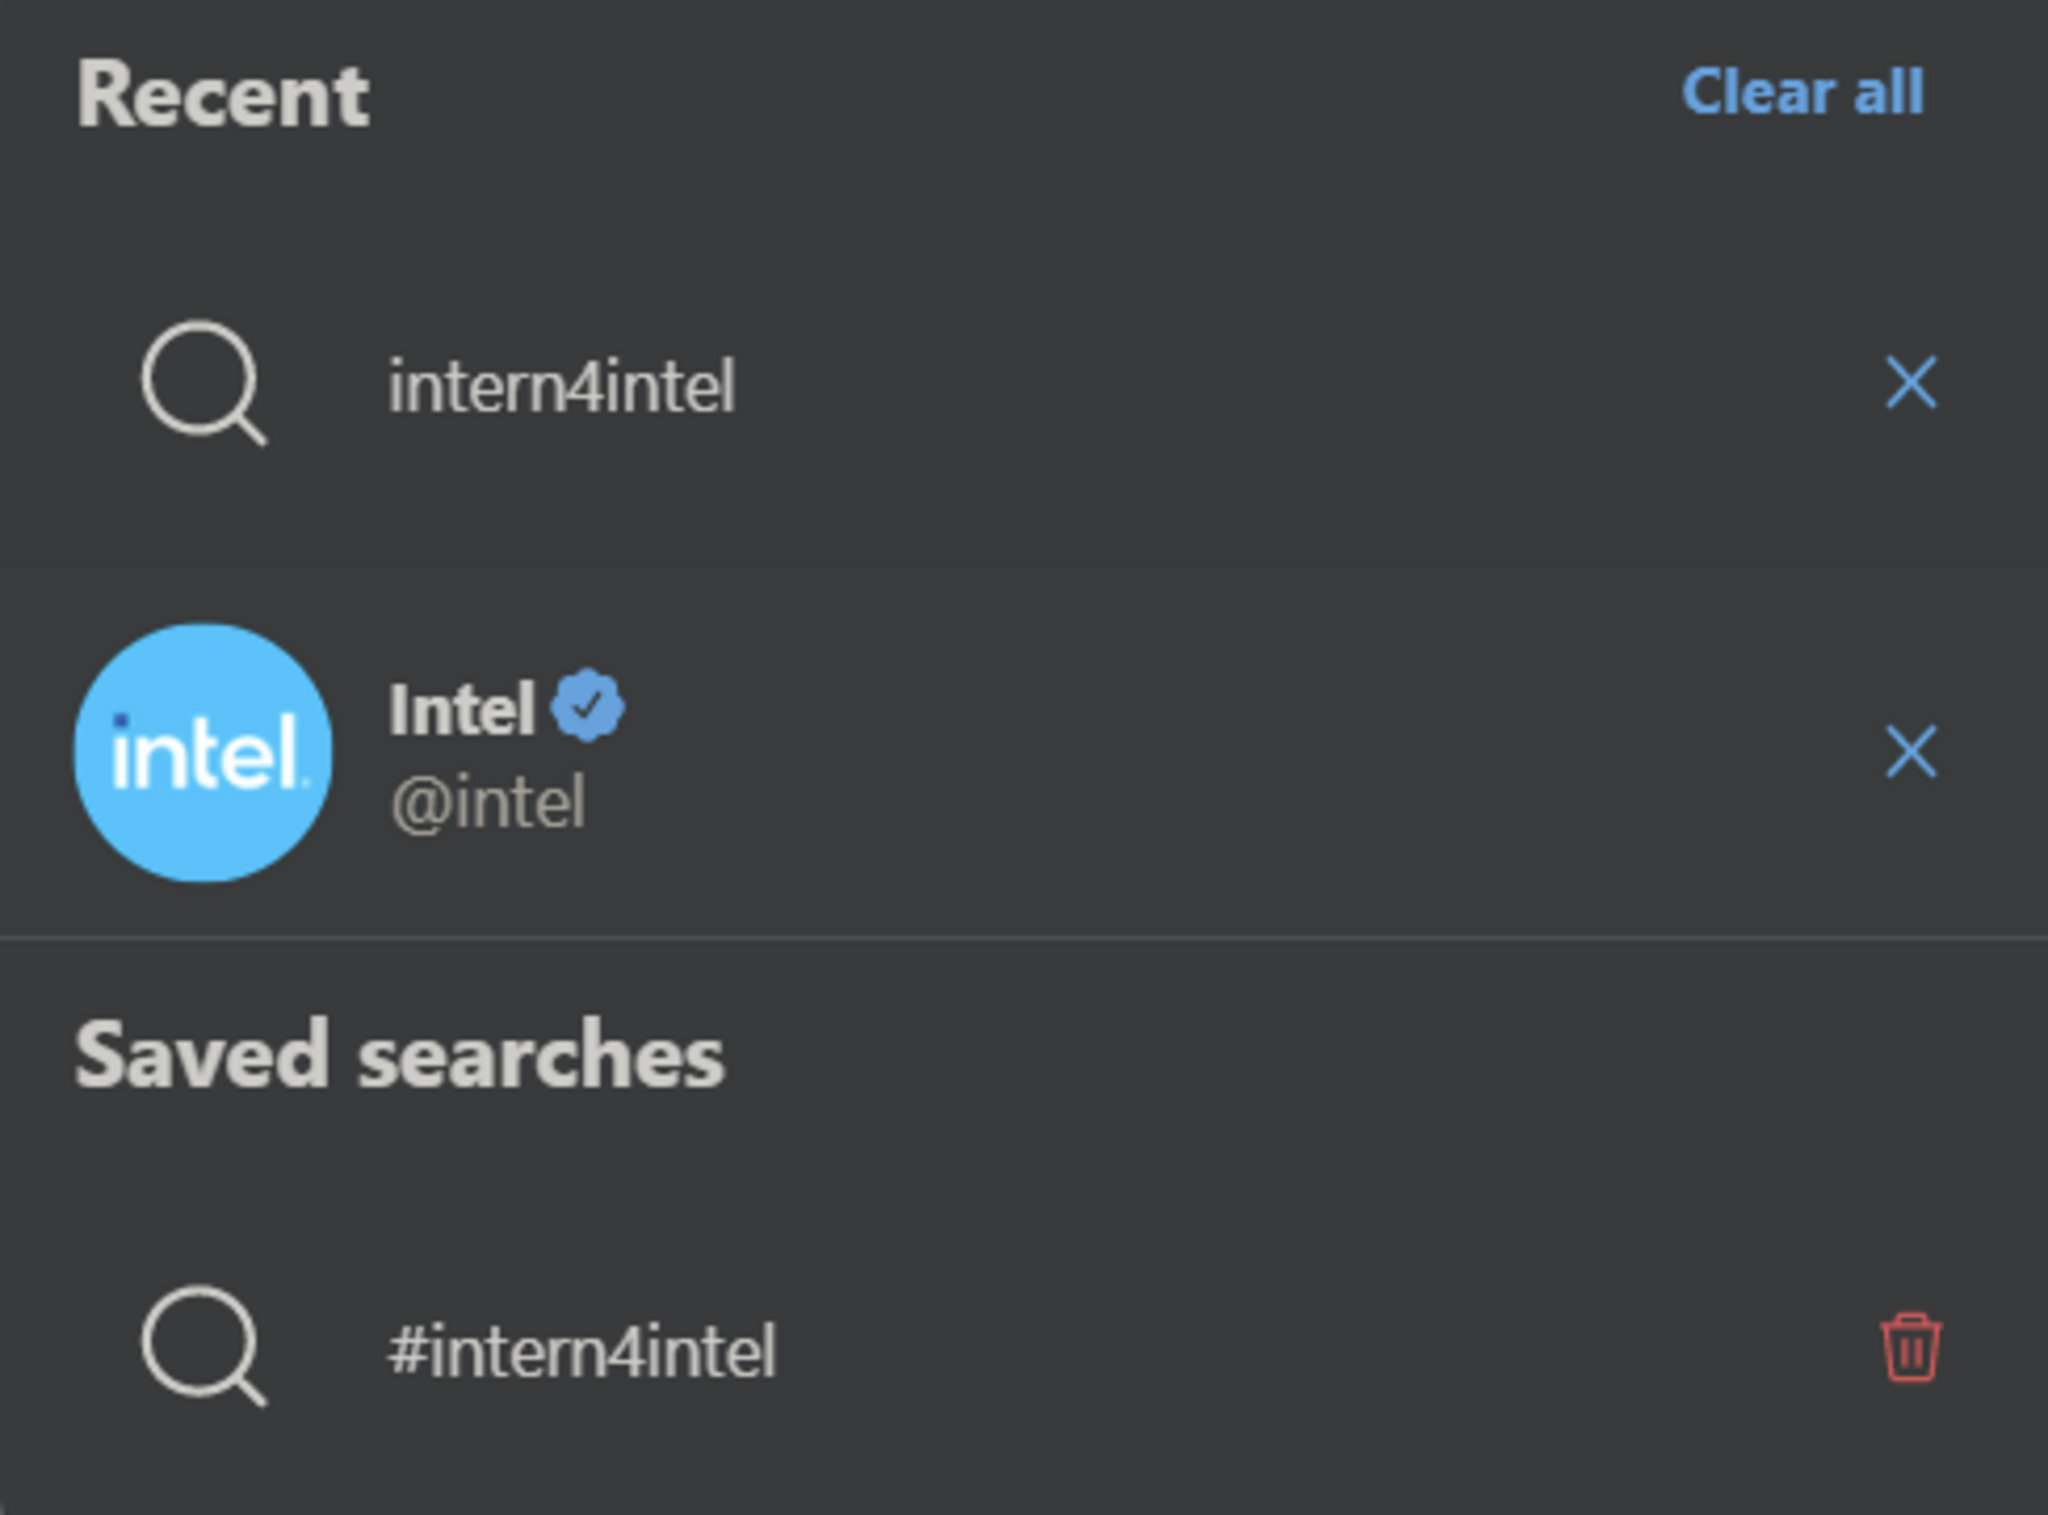Click the Recent heading

[x=223, y=96]
